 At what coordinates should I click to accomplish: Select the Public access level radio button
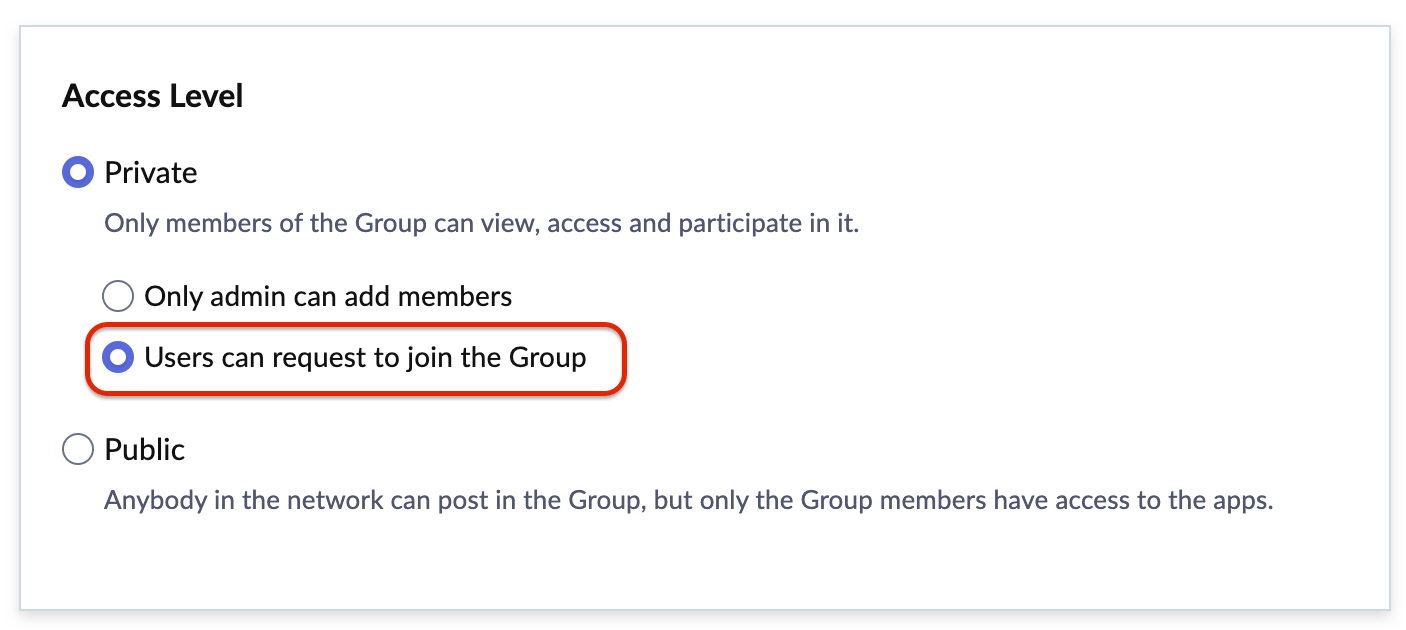tap(78, 450)
